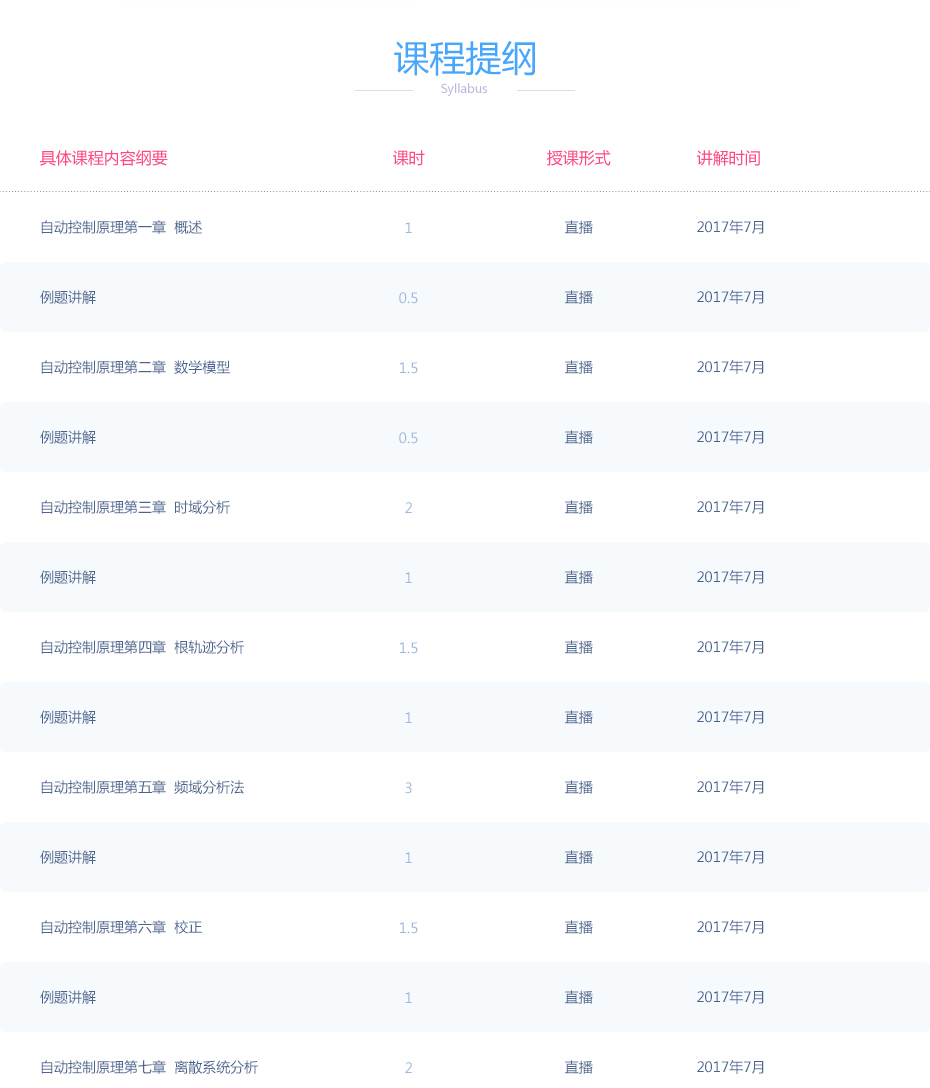This screenshot has height=1088, width=930.
Task: Click the 授课形式 column header
Action: pyautogui.click(x=578, y=158)
